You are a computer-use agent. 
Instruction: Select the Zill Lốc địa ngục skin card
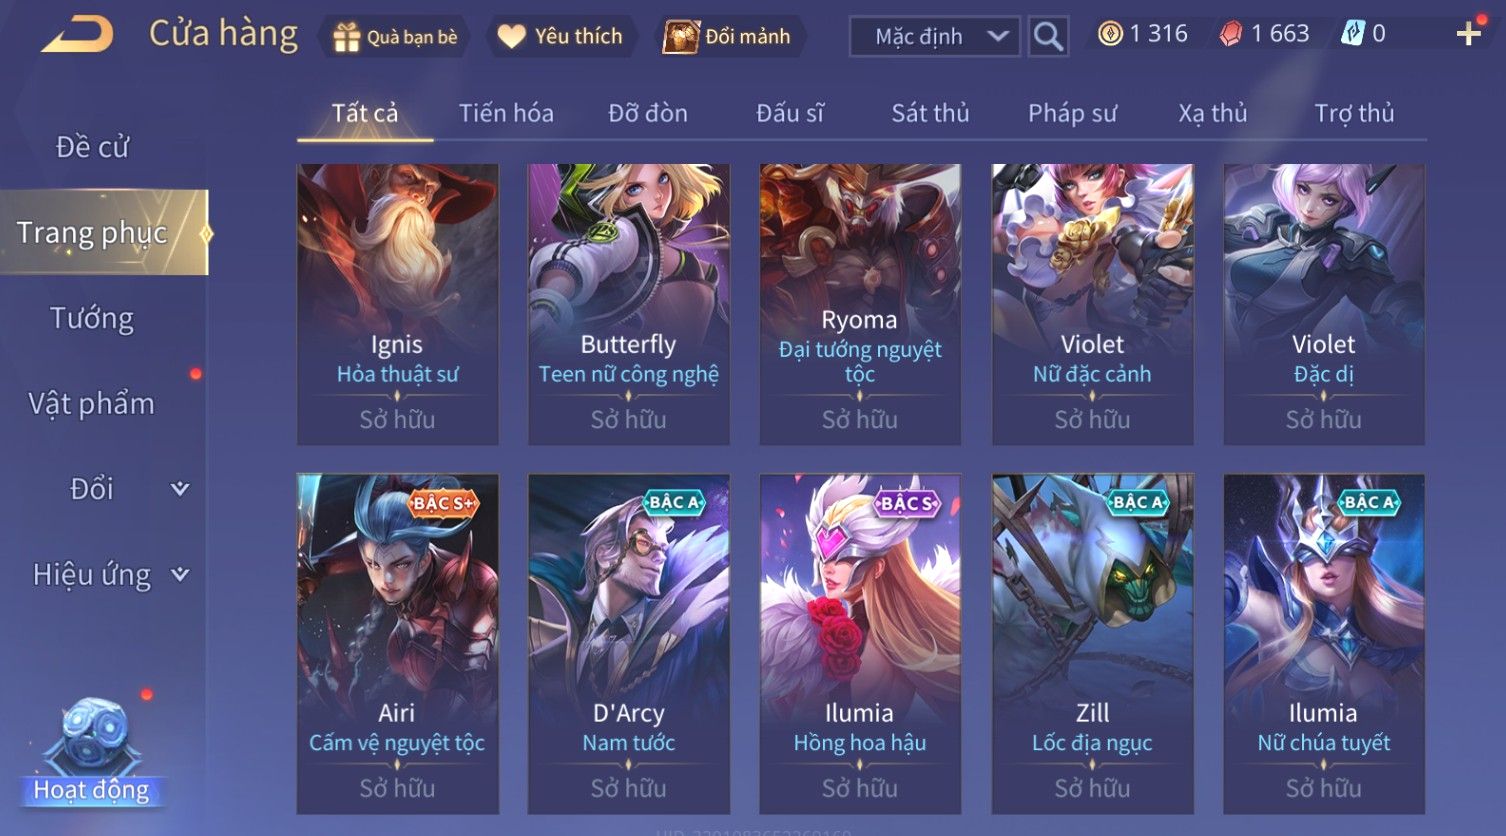(1092, 644)
